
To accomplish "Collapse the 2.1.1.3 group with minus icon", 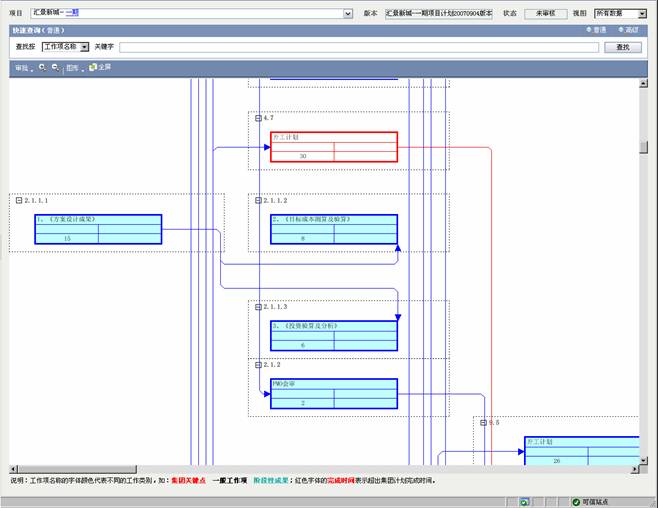I will click(x=257, y=307).
